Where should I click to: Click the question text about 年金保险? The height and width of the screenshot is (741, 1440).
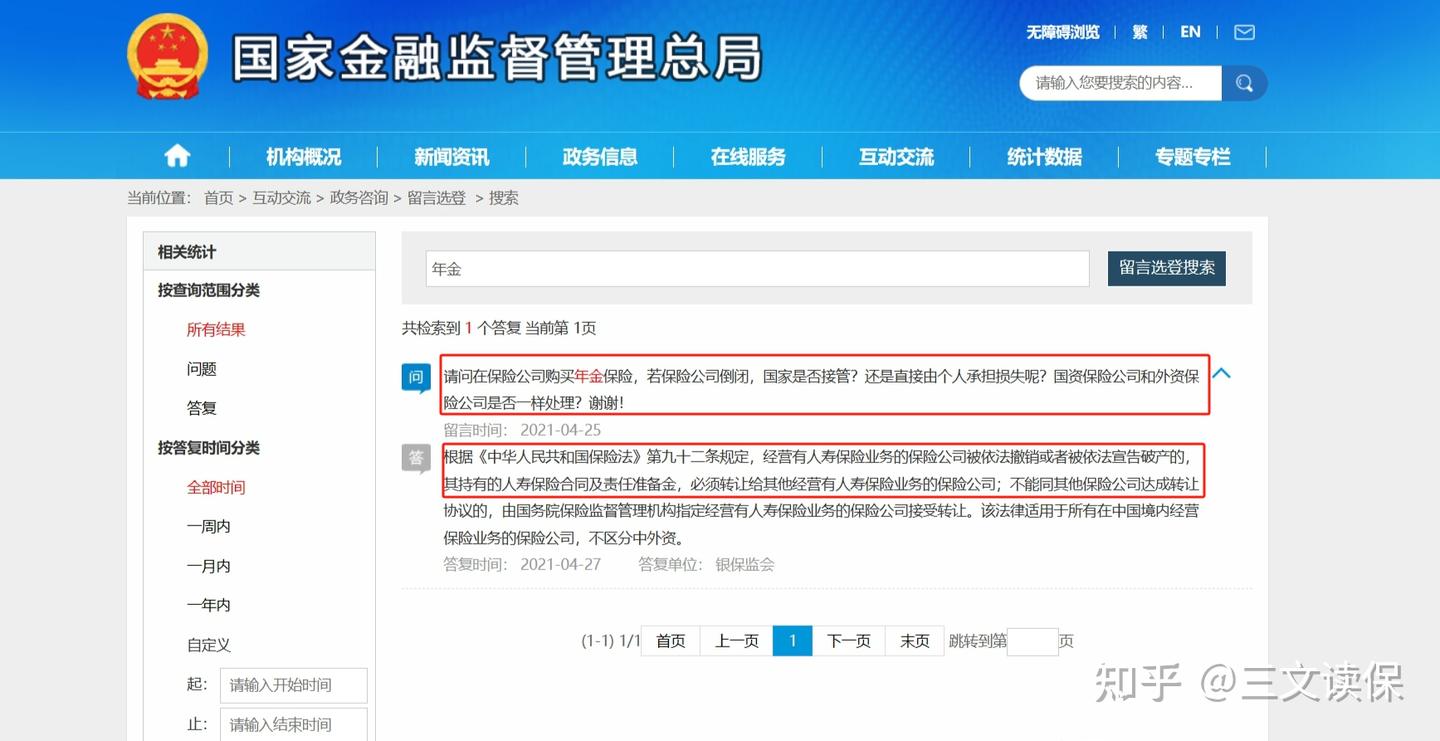pyautogui.click(x=821, y=389)
